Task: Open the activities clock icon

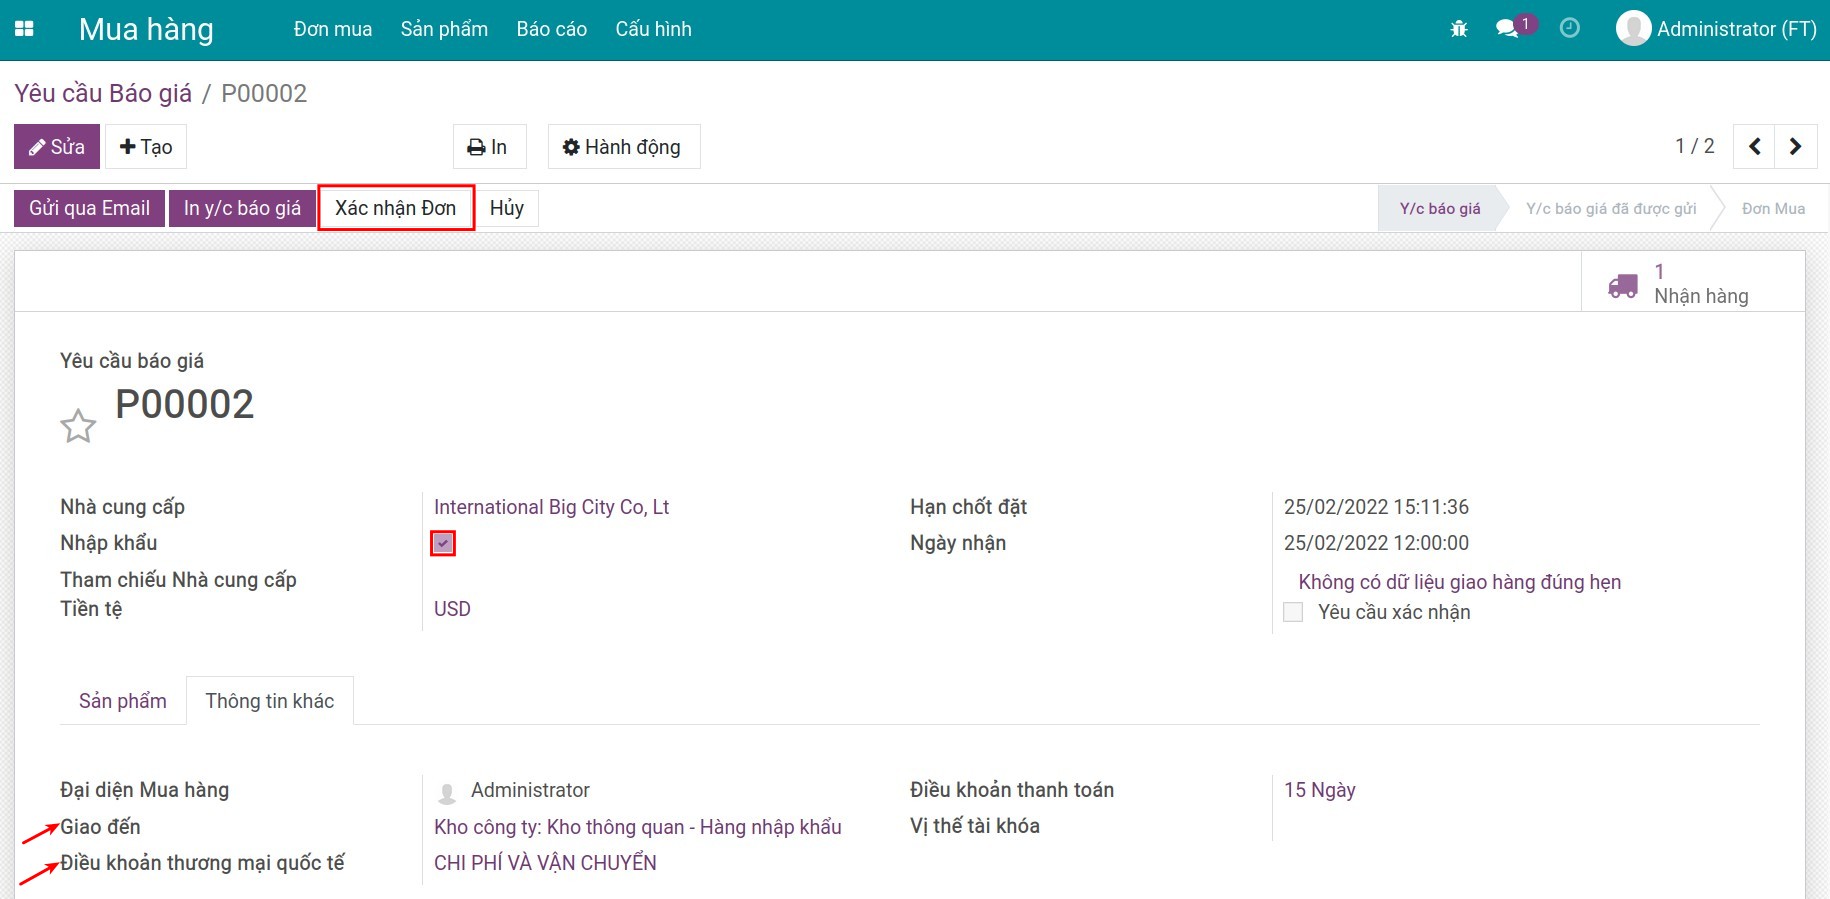Action: (x=1570, y=28)
